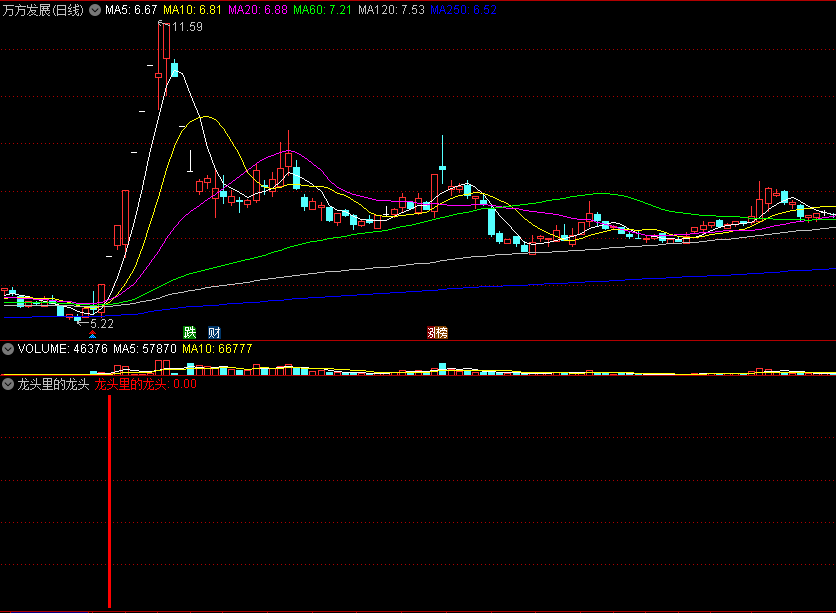Click the red-blue arrow signal marker under 5.22
This screenshot has width=836, height=613.
93,334
